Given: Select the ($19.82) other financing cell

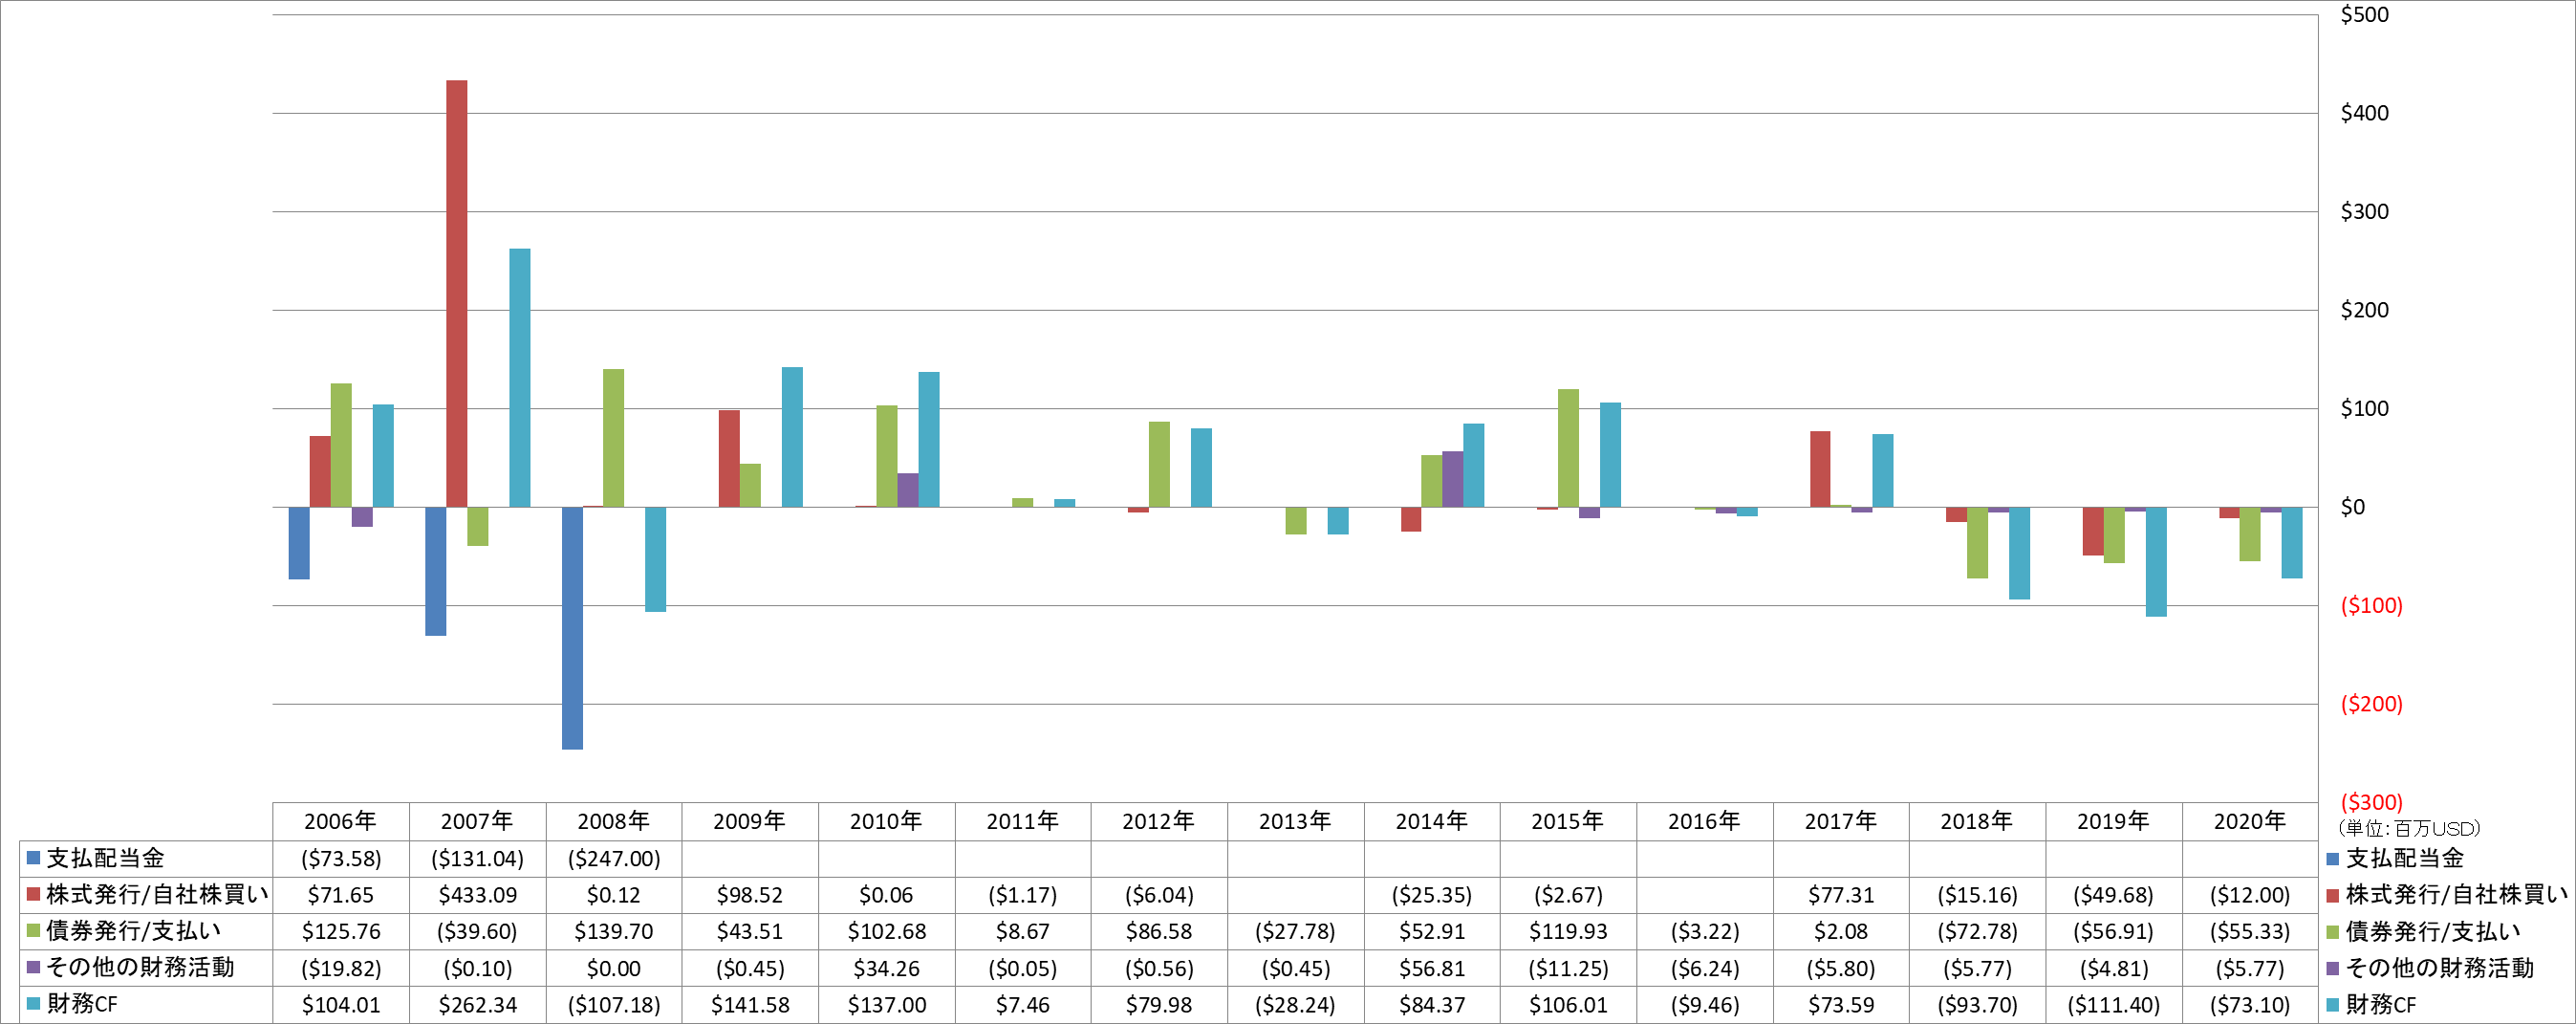Looking at the screenshot, I should click(341, 968).
